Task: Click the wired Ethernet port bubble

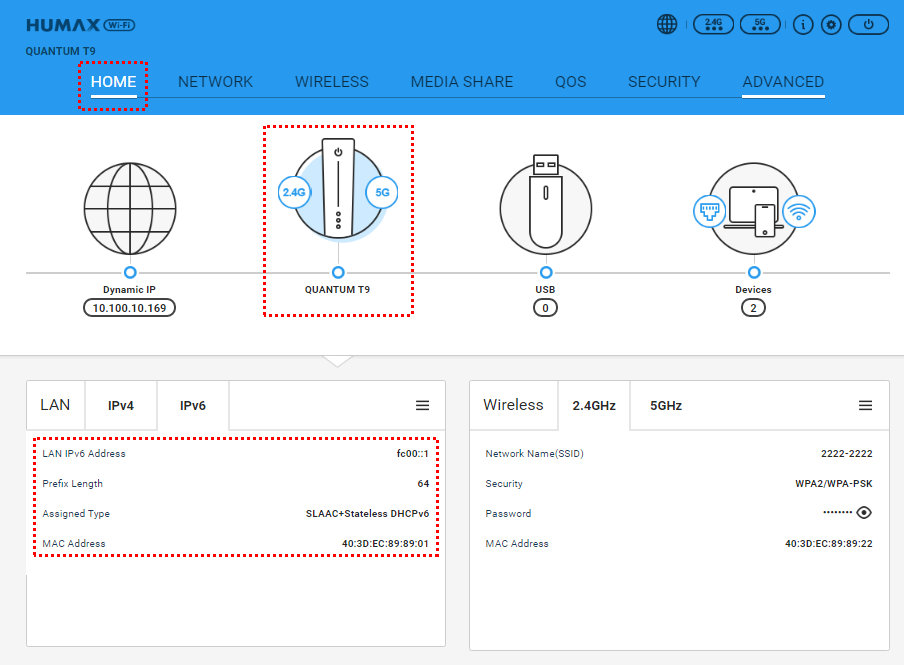Action: pos(709,211)
